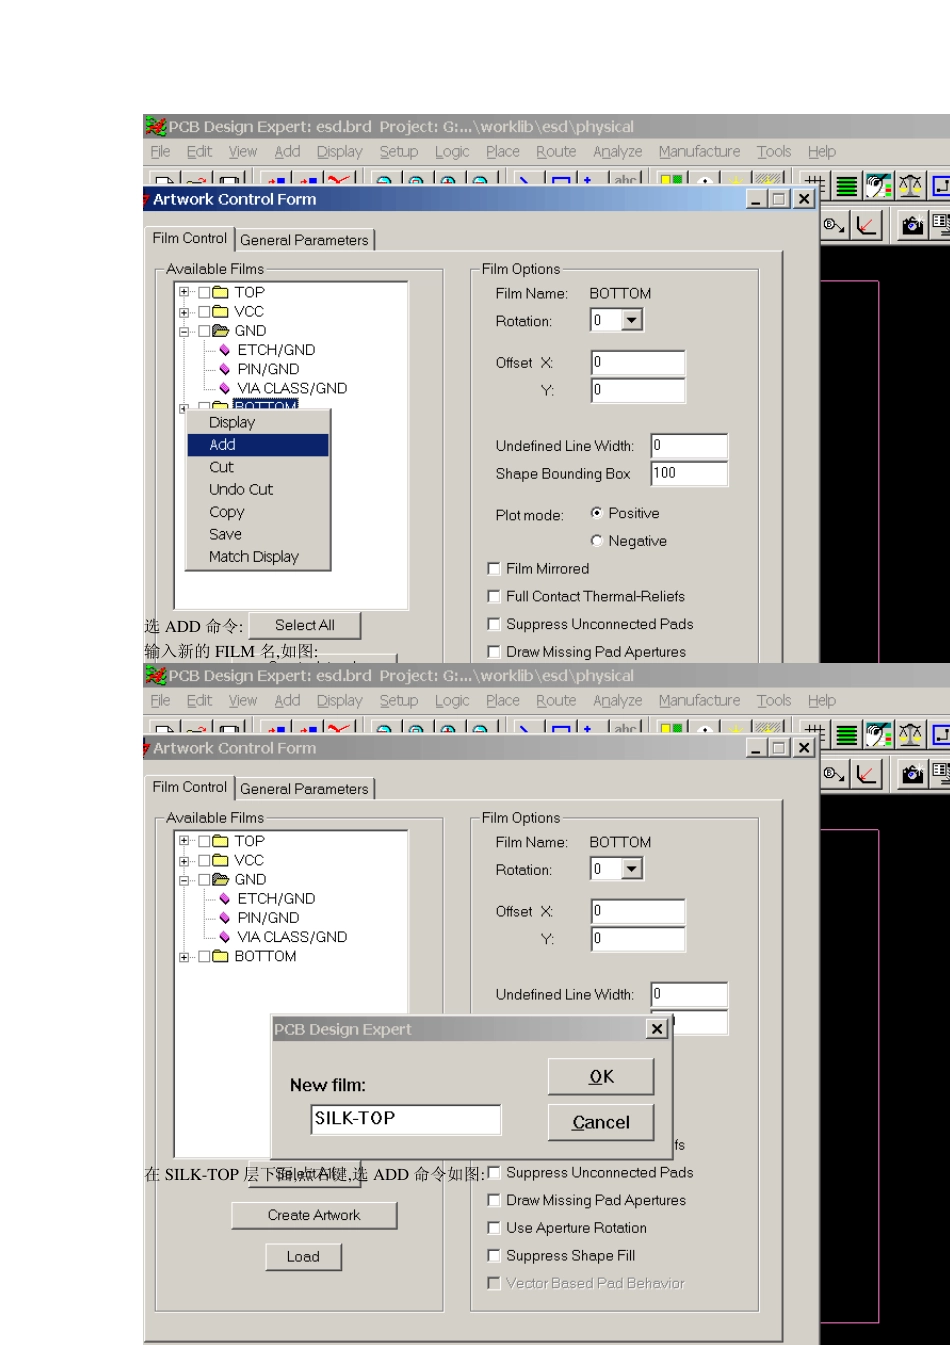Enable the Film Mirrored checkbox
This screenshot has width=950, height=1345.
coord(493,569)
